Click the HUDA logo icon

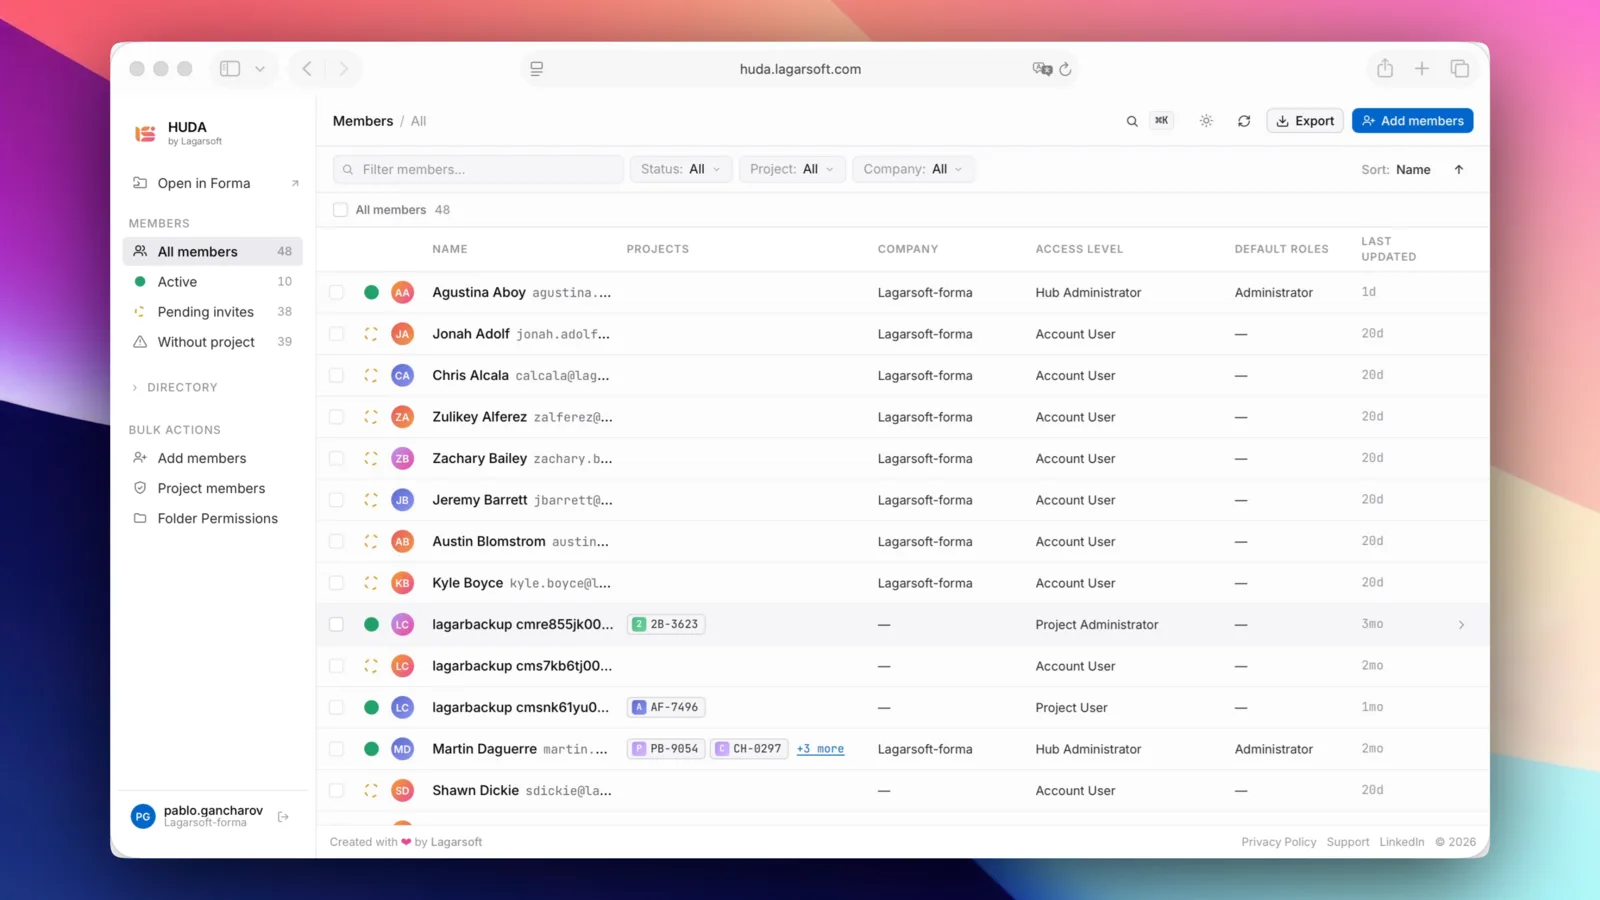pos(145,133)
